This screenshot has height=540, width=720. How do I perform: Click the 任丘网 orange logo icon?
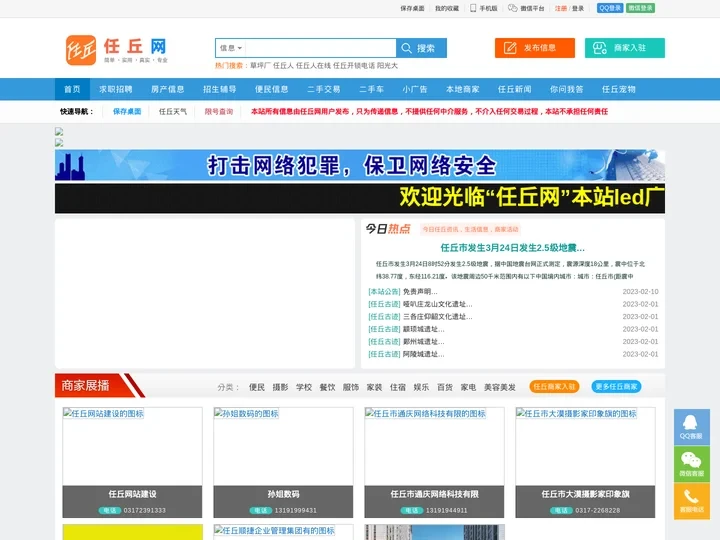[81, 50]
